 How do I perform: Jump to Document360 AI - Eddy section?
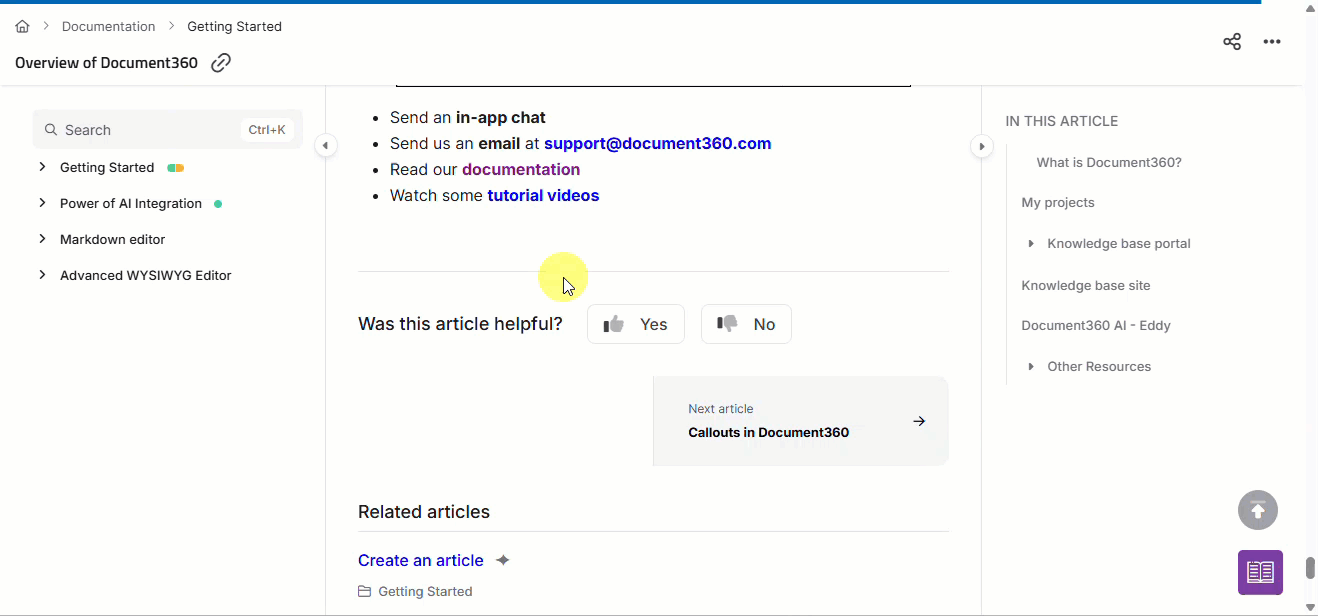(x=1096, y=325)
